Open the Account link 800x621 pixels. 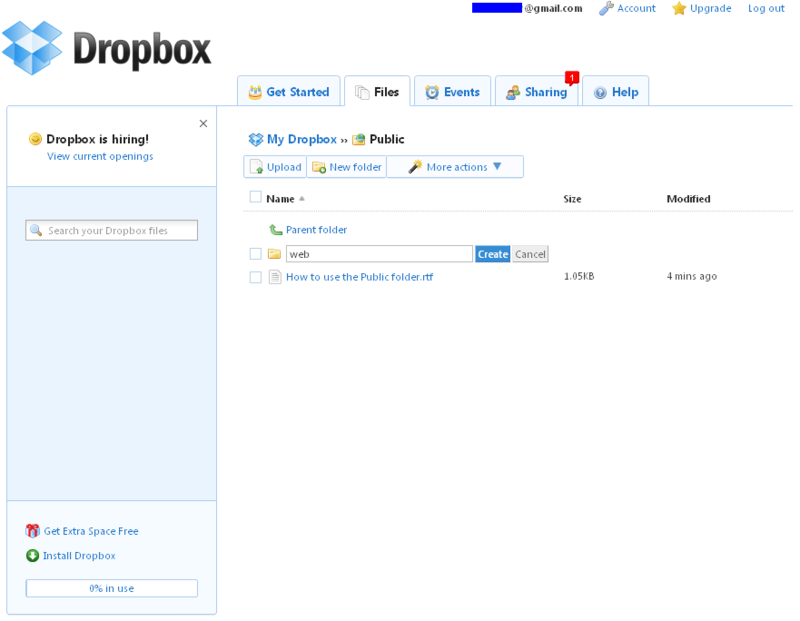pos(636,8)
